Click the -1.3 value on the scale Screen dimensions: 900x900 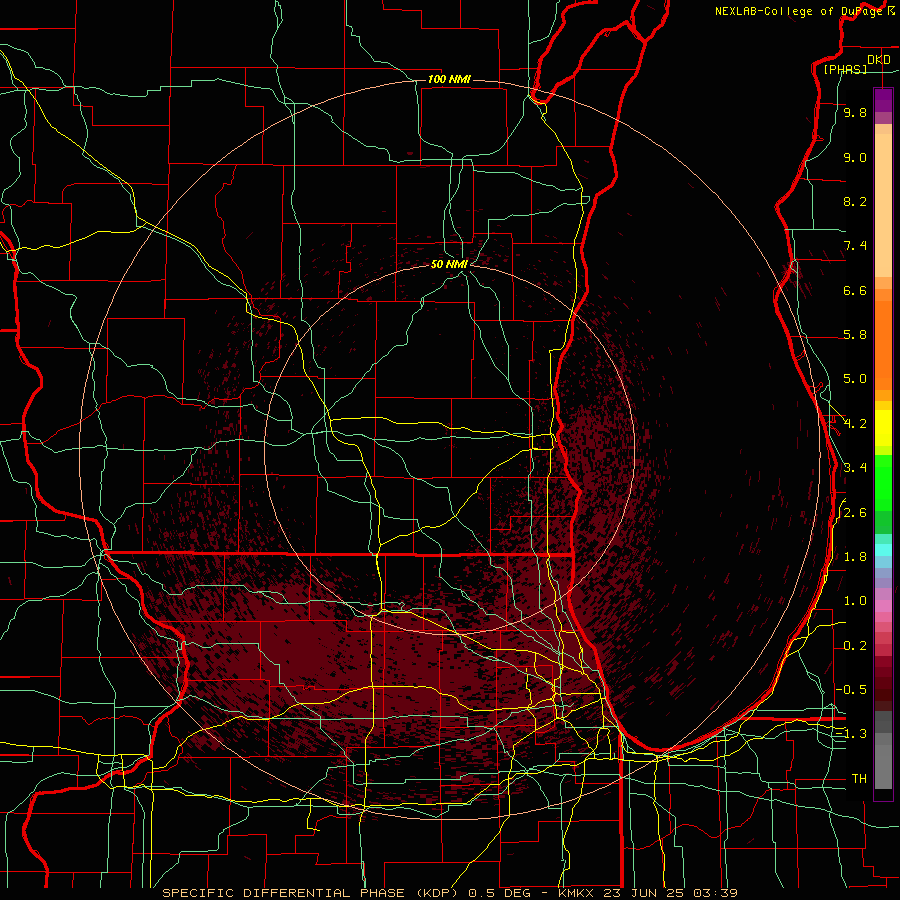pos(852,734)
